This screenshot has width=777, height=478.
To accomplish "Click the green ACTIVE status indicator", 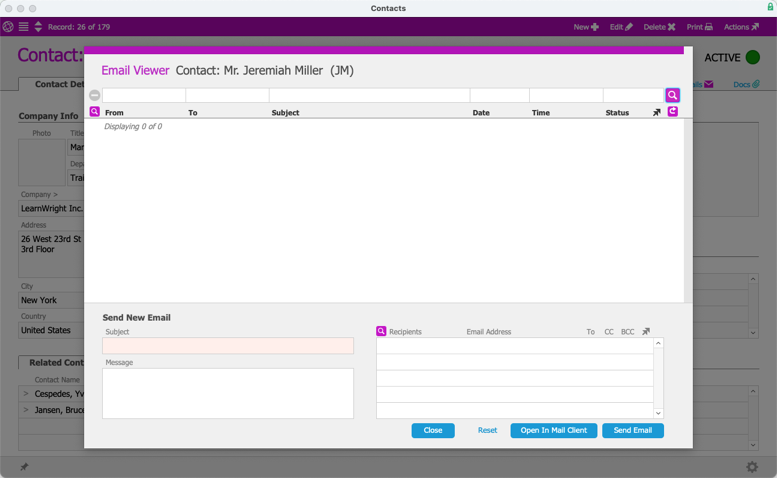I will coord(753,57).
